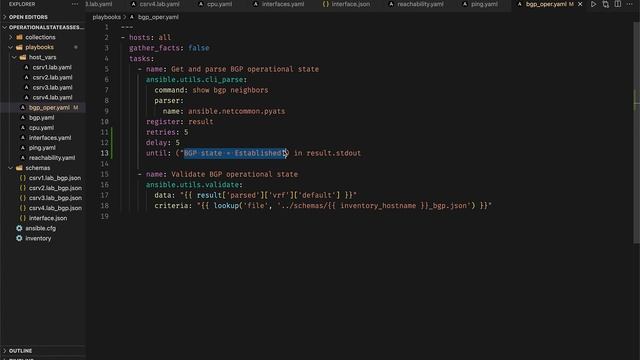Open bgp.yaml from the explorer

pos(41,118)
